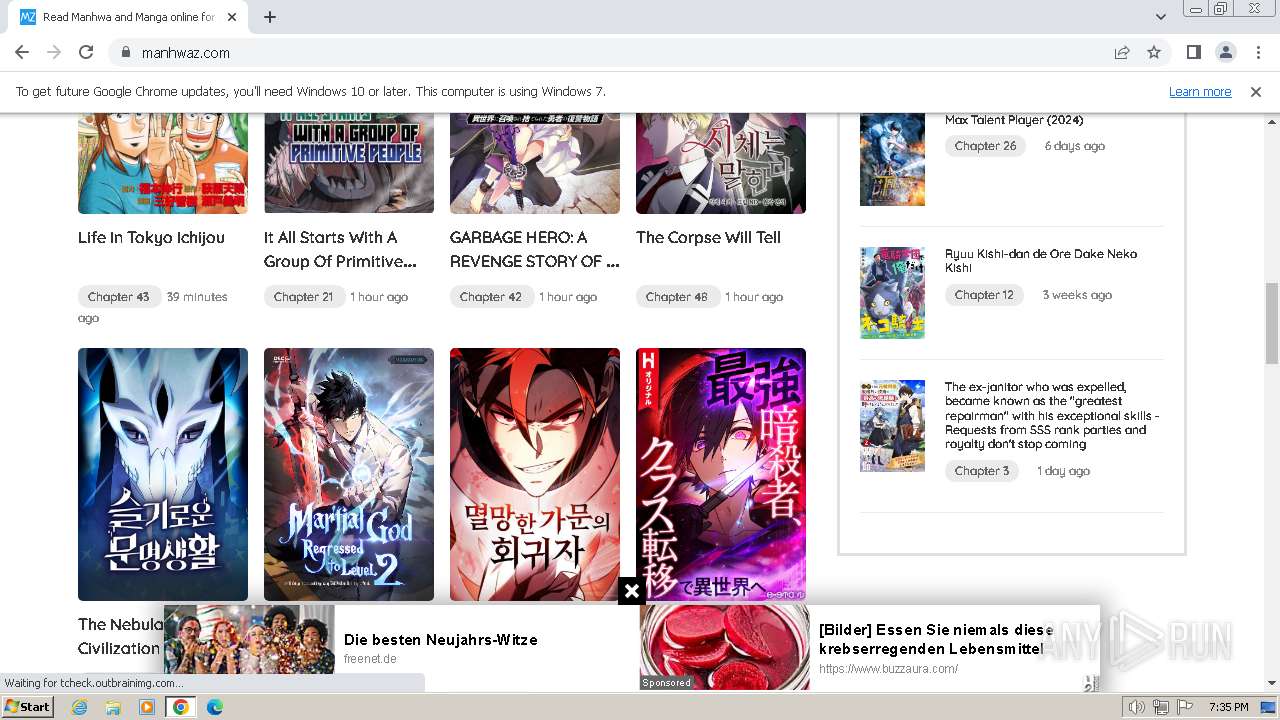Screen dimensions: 1280x720
Task: Open The ex-janitor who was expelled title
Action: (1052, 415)
